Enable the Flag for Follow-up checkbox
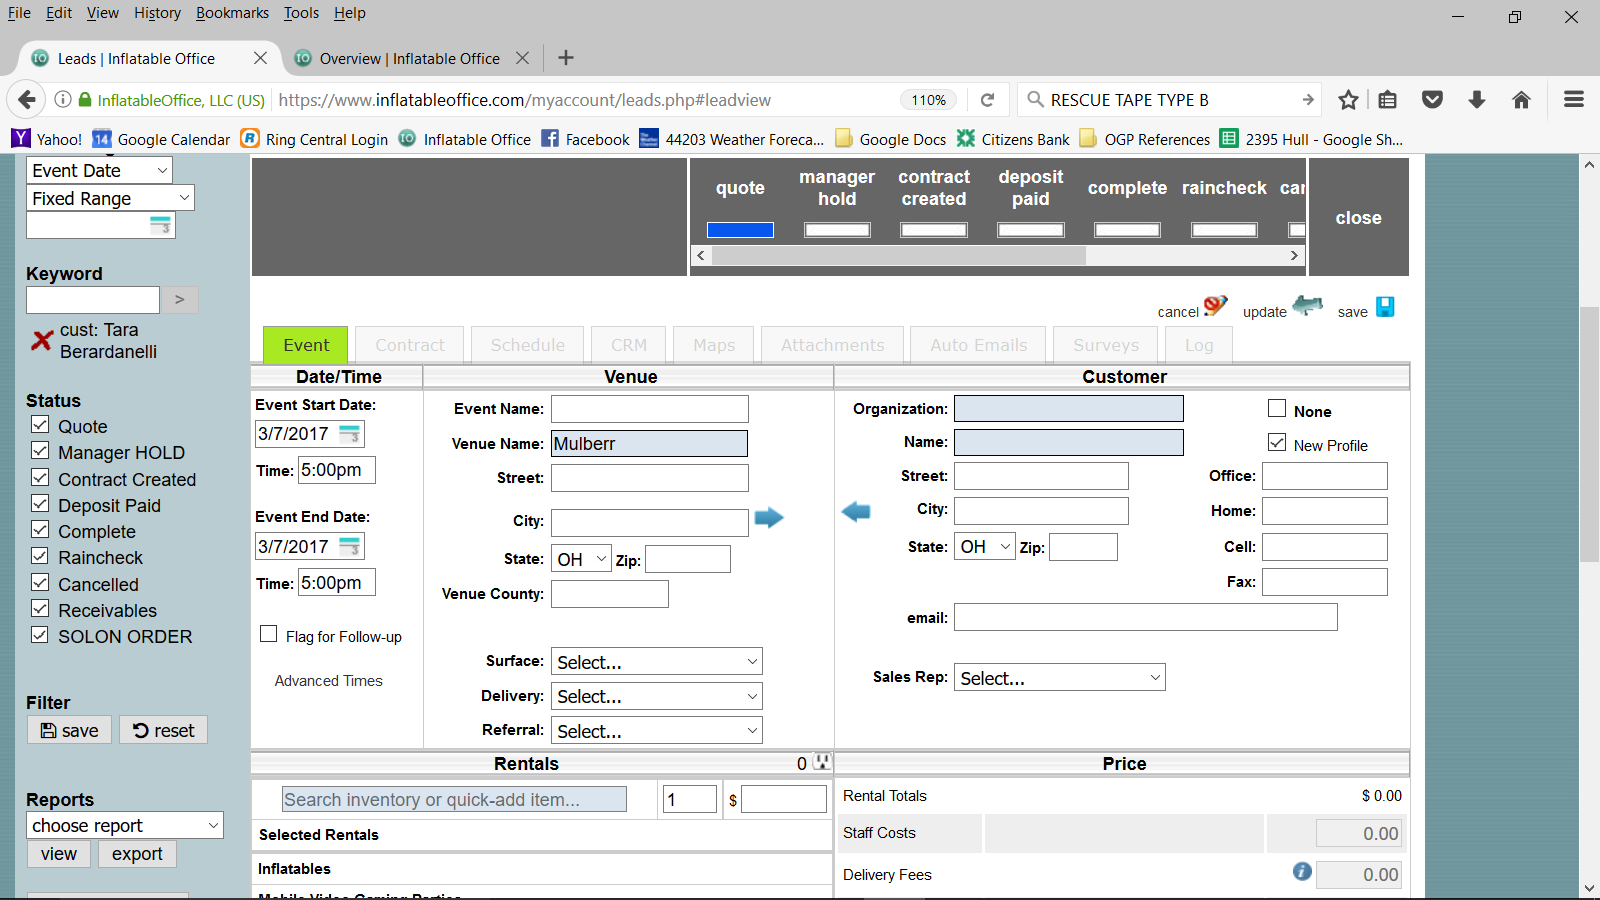The width and height of the screenshot is (1600, 900). (x=269, y=634)
